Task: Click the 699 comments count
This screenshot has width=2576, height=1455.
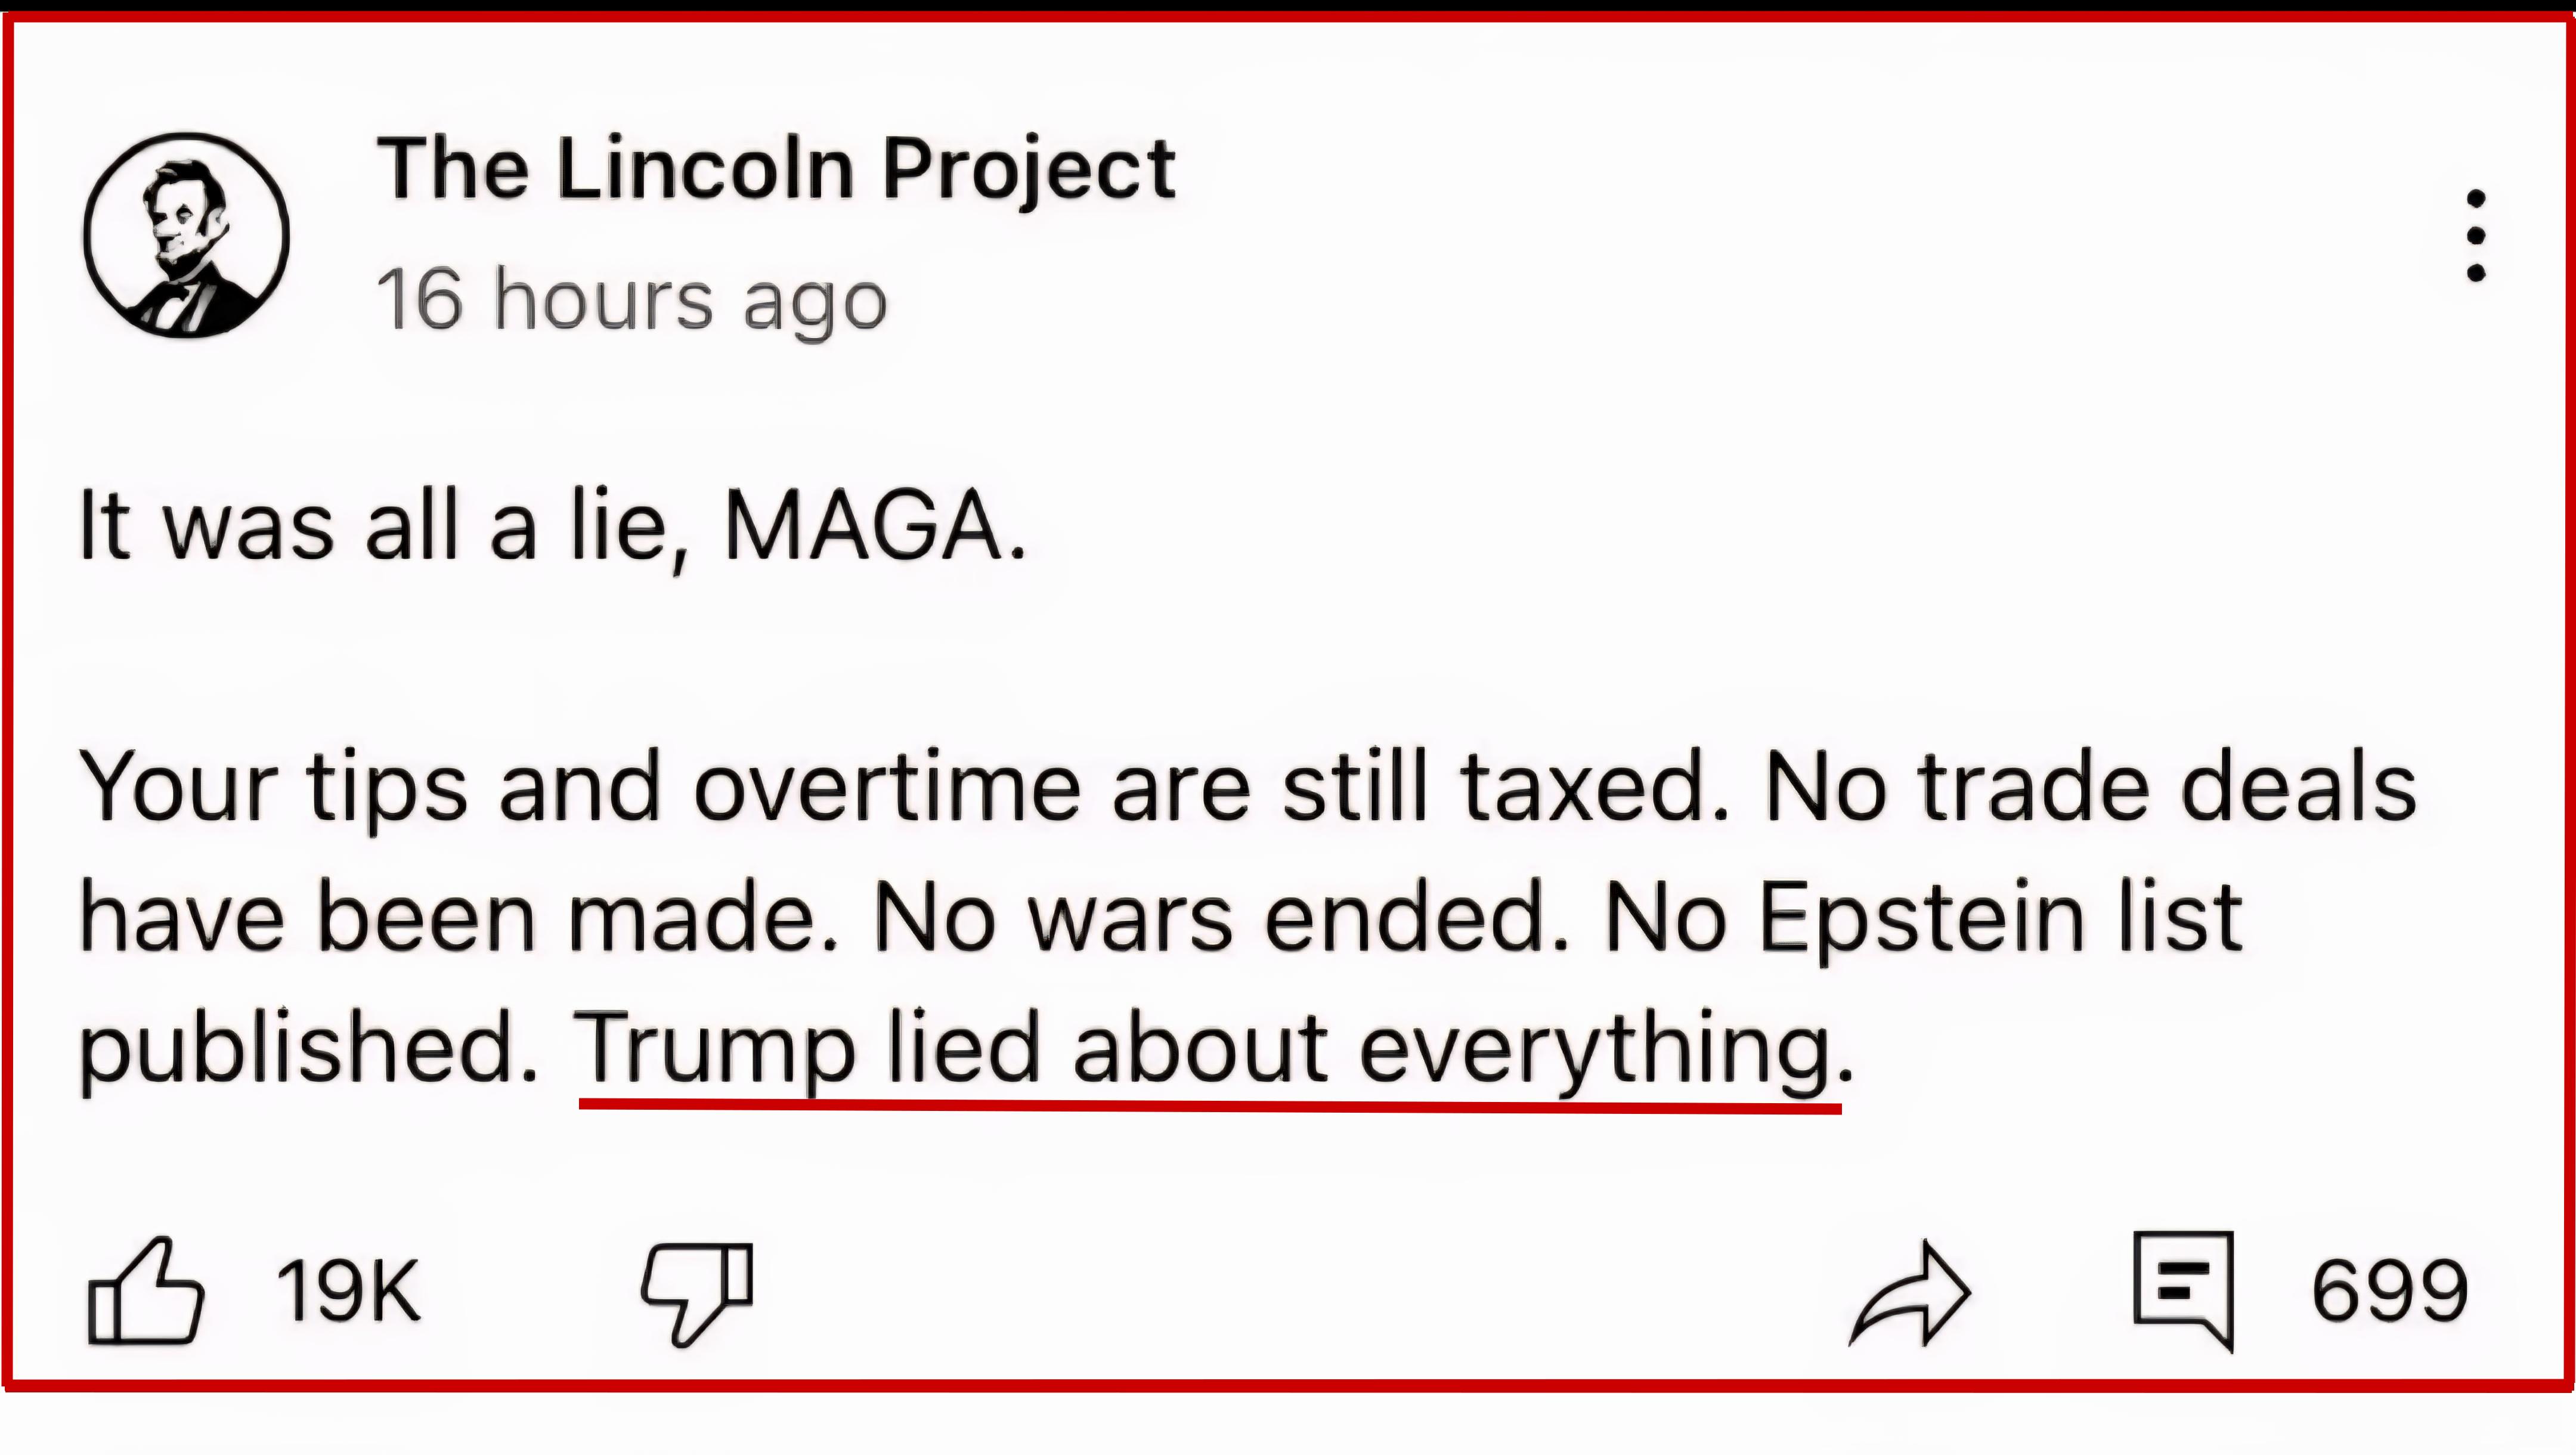Action: pos(2390,1291)
